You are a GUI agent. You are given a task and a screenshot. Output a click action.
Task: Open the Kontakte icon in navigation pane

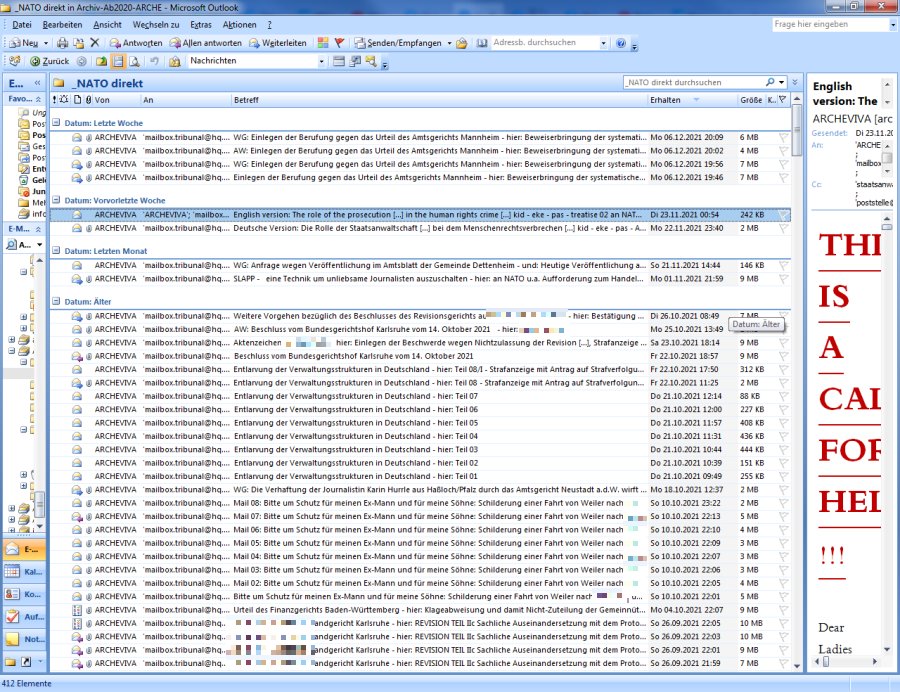point(12,594)
